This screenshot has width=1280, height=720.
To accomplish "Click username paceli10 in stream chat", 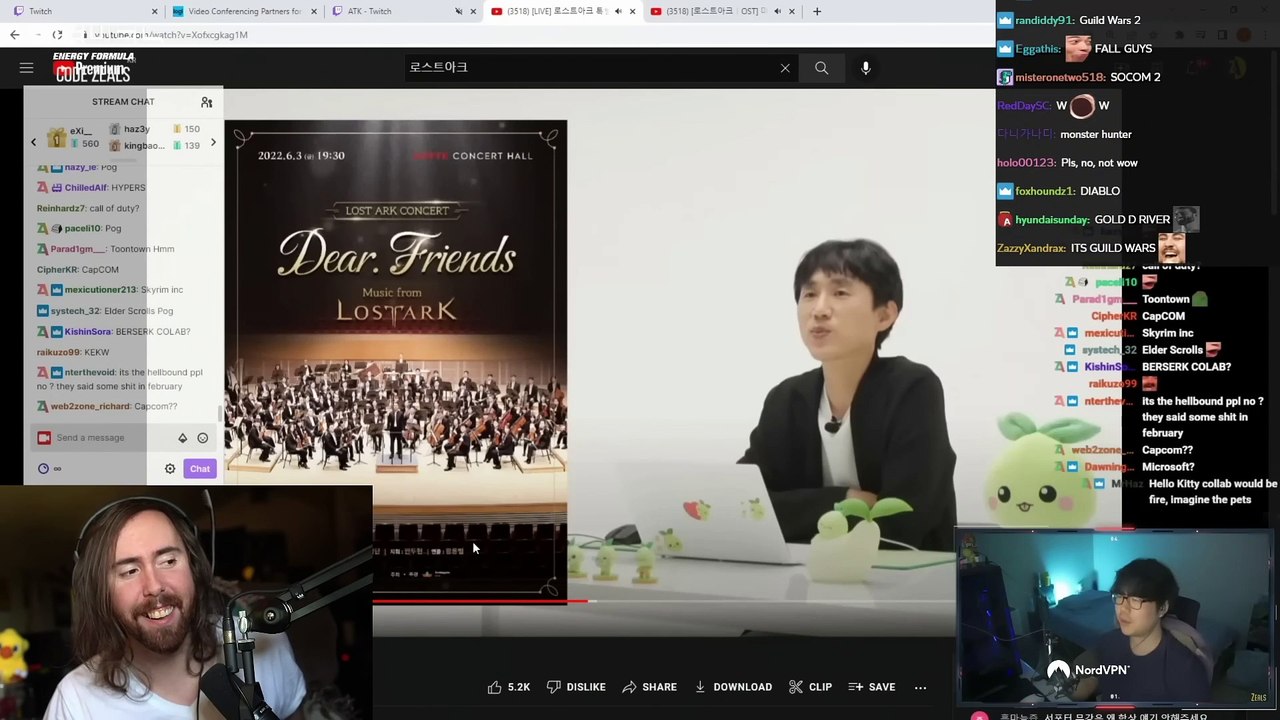I will pyautogui.click(x=83, y=228).
